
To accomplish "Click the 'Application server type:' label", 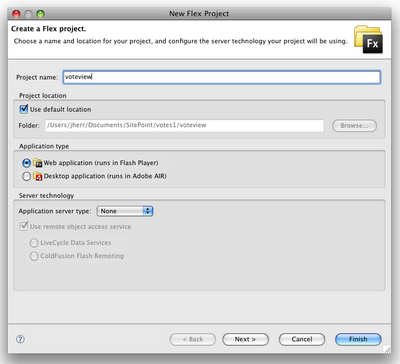I will pos(55,211).
